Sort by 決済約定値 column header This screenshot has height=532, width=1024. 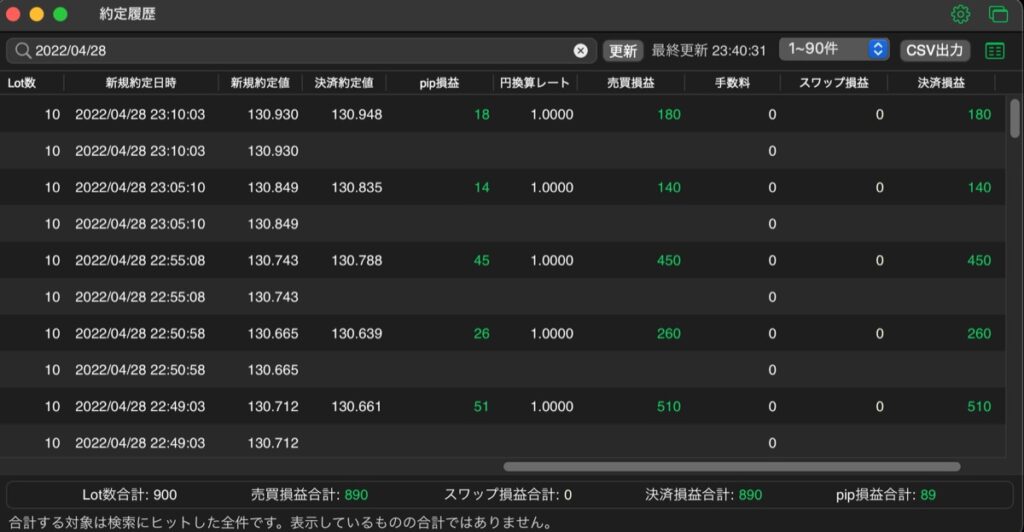click(x=344, y=83)
